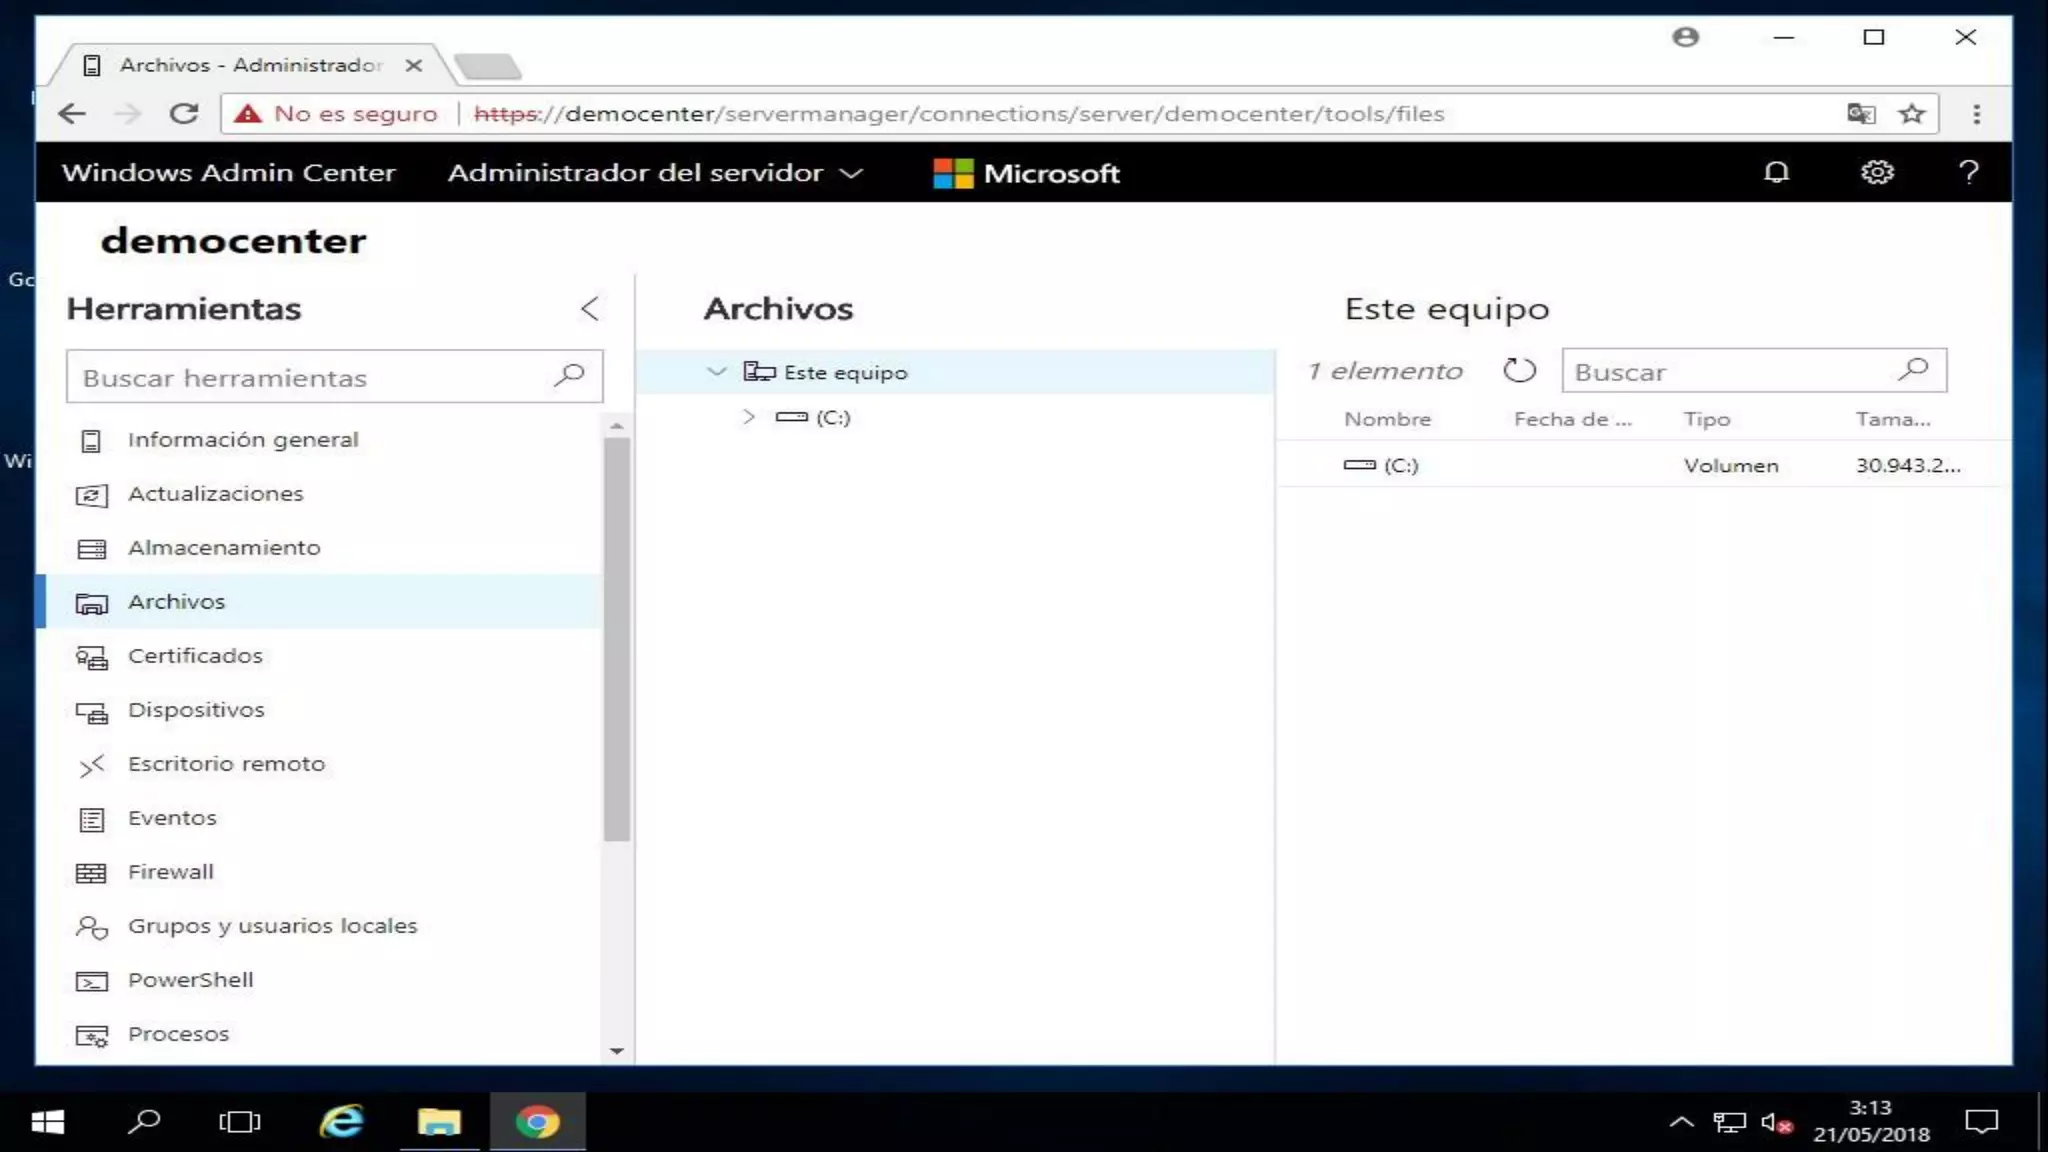
Task: Refresh the Este equipo file list
Action: click(x=1519, y=371)
